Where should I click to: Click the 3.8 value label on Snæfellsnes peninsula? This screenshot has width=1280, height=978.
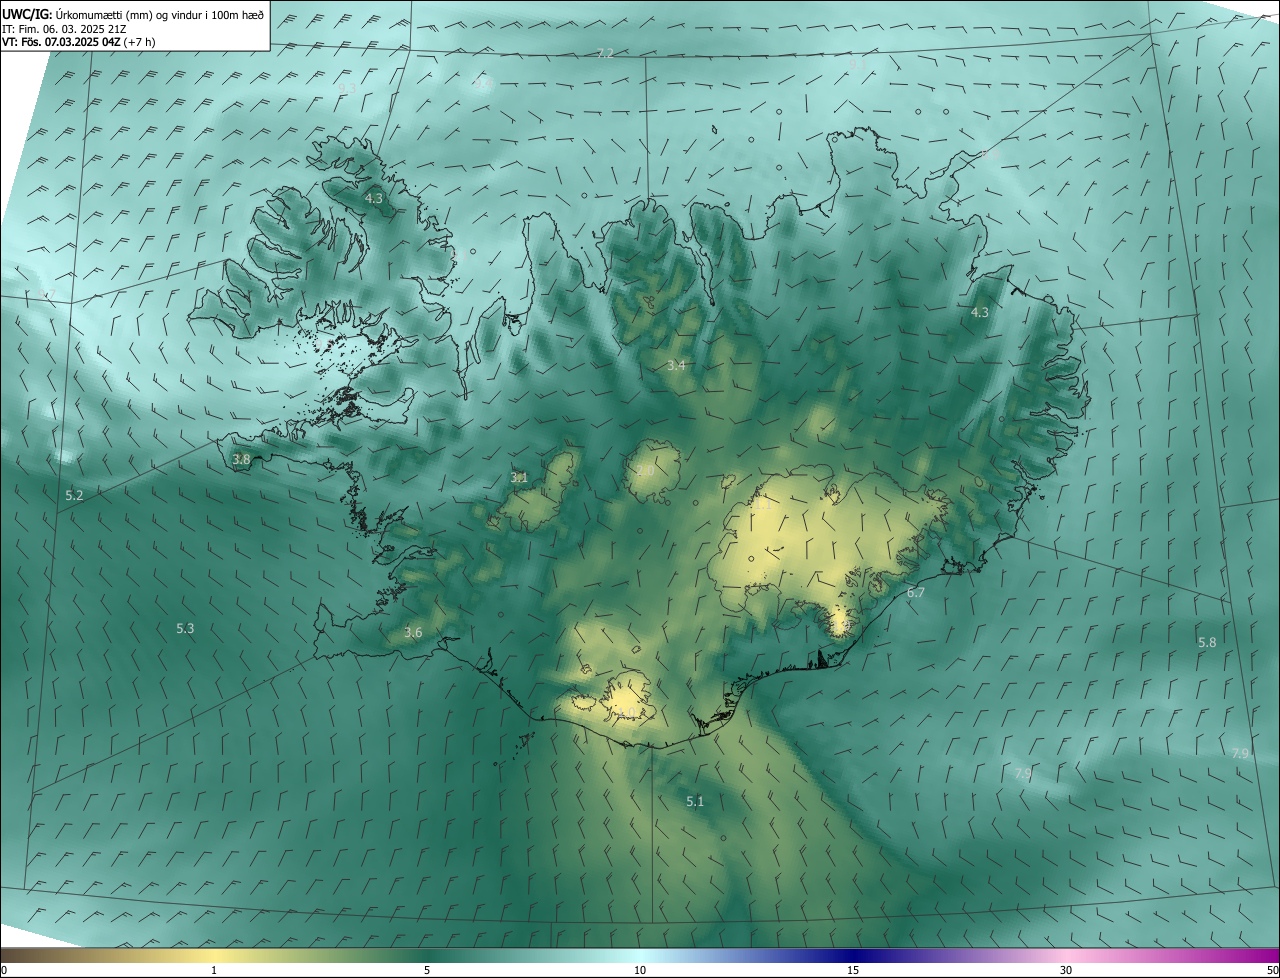tap(241, 460)
